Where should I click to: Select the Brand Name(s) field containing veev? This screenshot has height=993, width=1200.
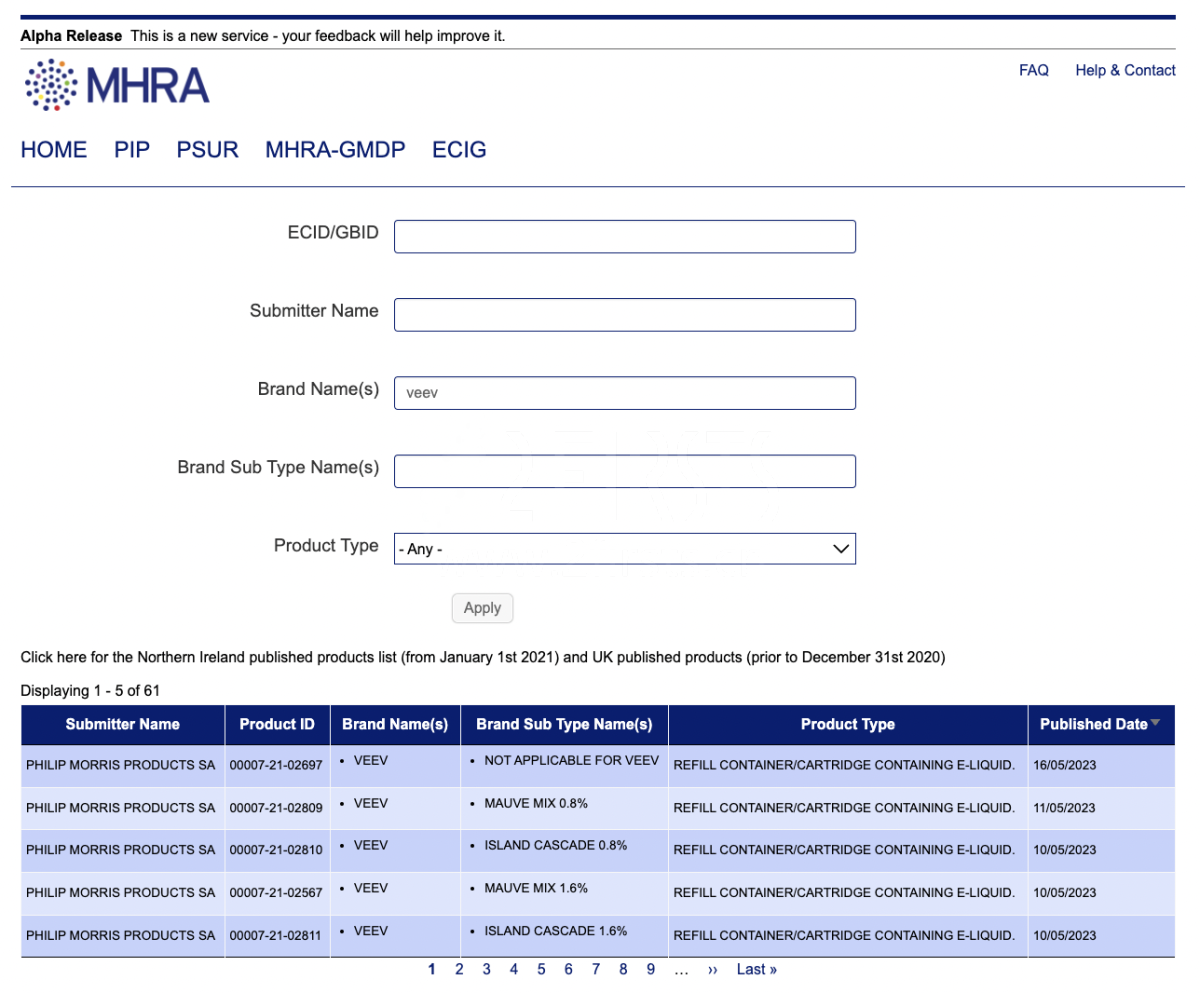click(x=625, y=393)
